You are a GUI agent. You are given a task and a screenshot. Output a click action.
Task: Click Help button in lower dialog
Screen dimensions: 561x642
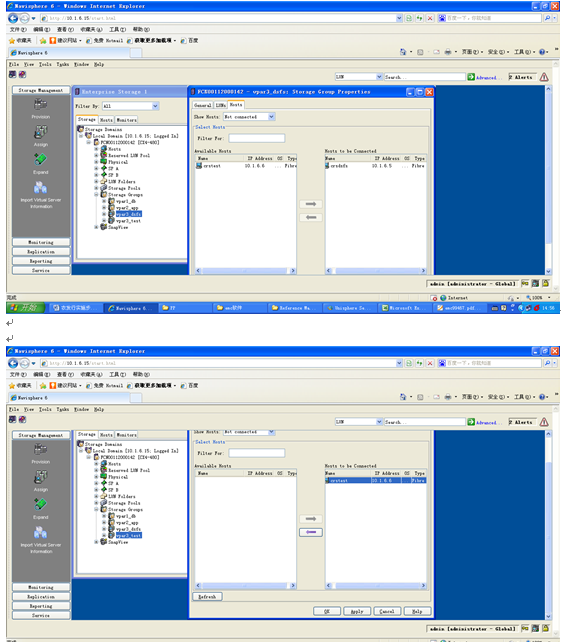[x=417, y=611]
